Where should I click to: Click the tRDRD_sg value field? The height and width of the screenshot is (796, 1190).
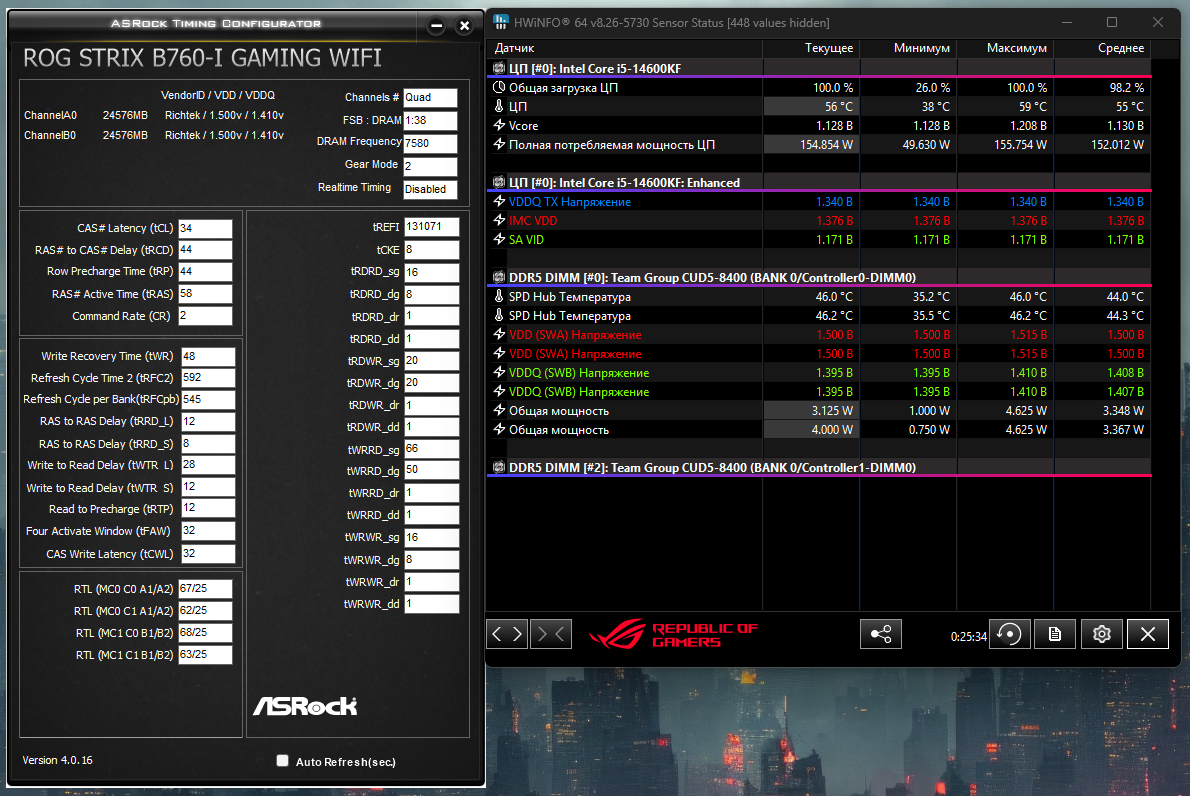(x=431, y=272)
